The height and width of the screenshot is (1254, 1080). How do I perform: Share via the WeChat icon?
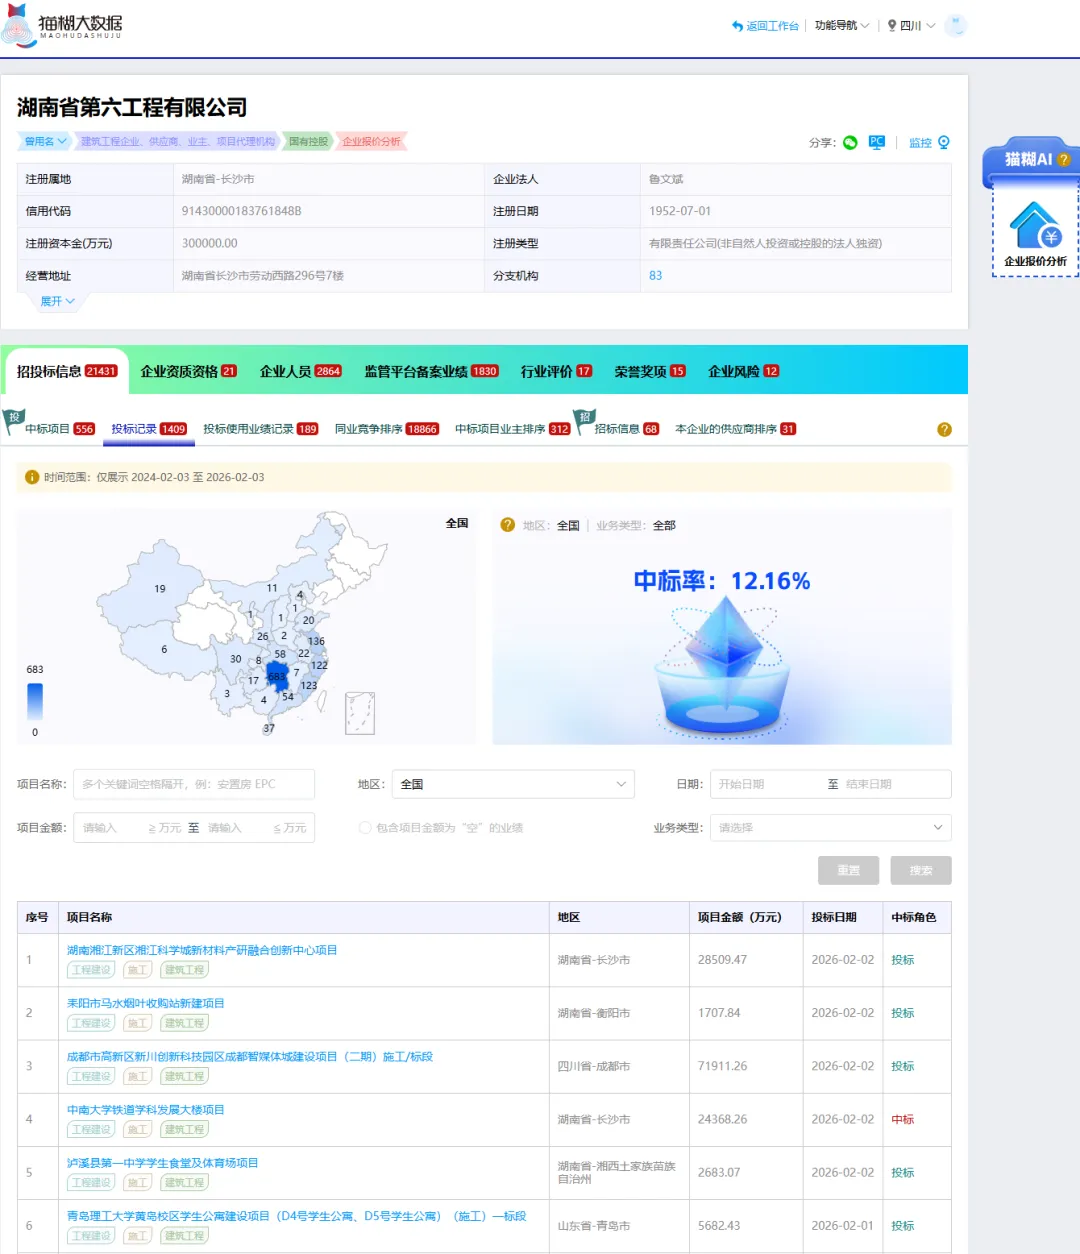point(850,143)
